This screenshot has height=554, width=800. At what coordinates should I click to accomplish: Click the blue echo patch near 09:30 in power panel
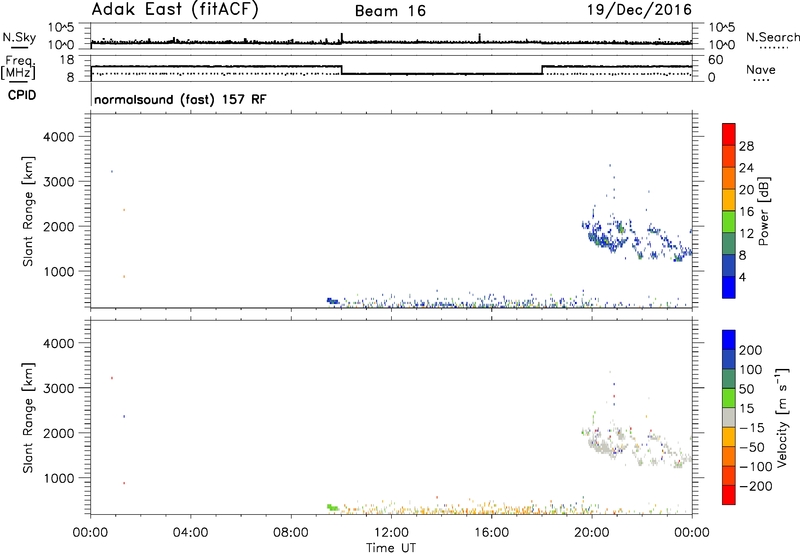click(x=333, y=301)
